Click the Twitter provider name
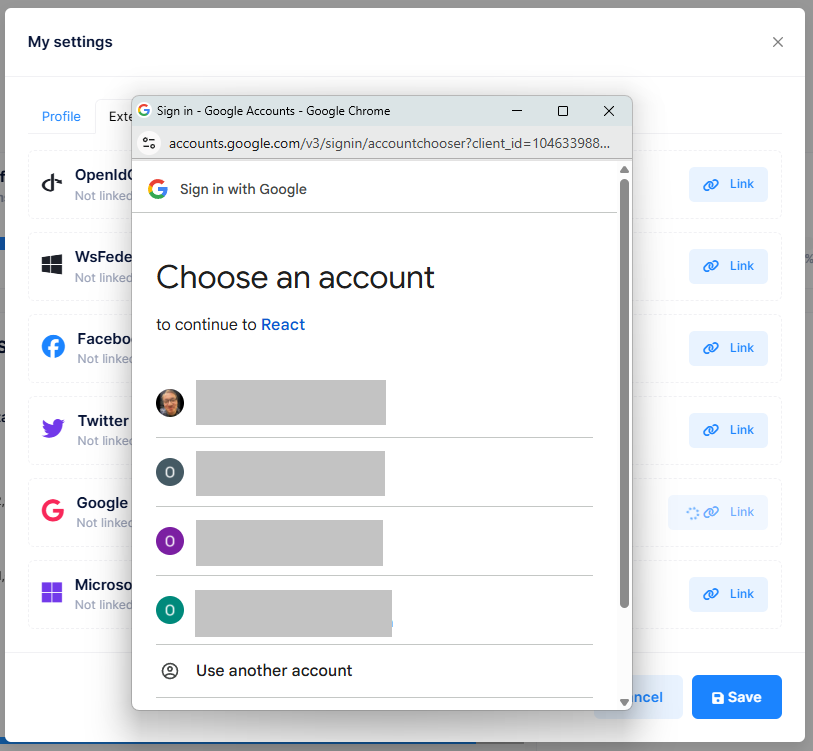The height and width of the screenshot is (751, 813). (103, 421)
